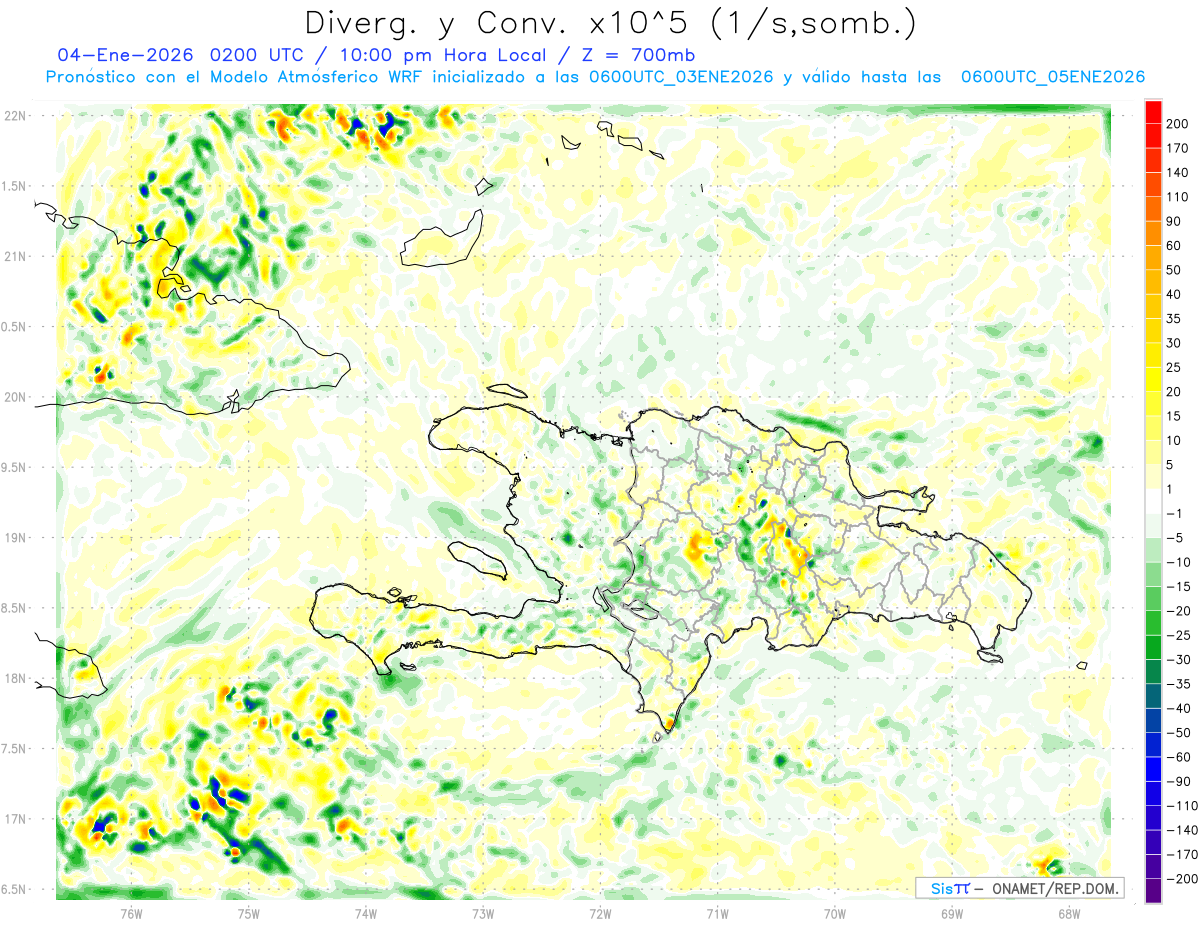Click the positive '40' color scale value
1200x927 pixels.
click(x=1174, y=294)
